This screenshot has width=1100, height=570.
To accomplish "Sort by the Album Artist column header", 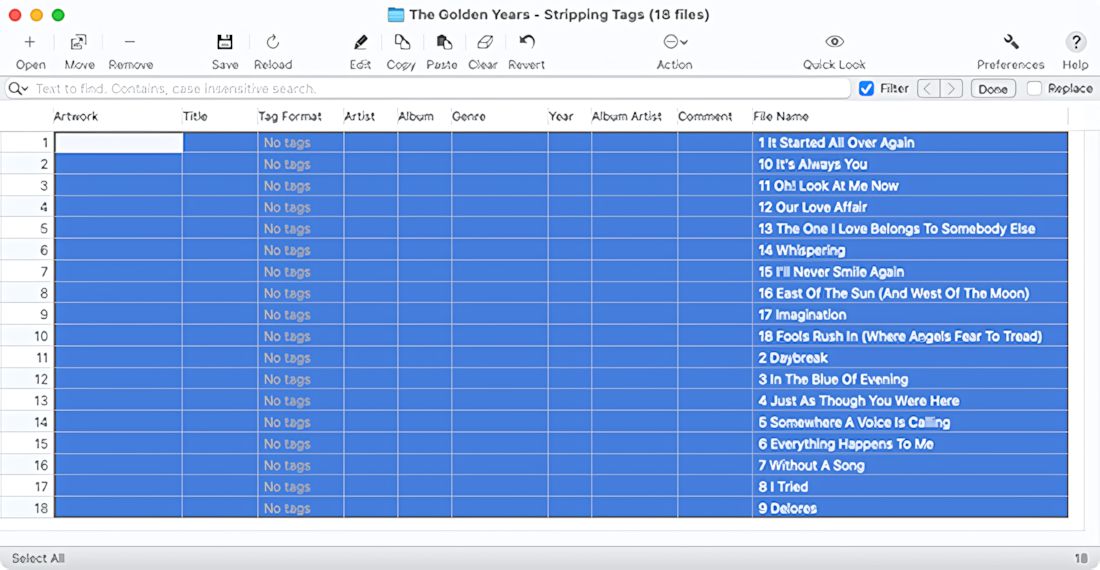I will [626, 116].
